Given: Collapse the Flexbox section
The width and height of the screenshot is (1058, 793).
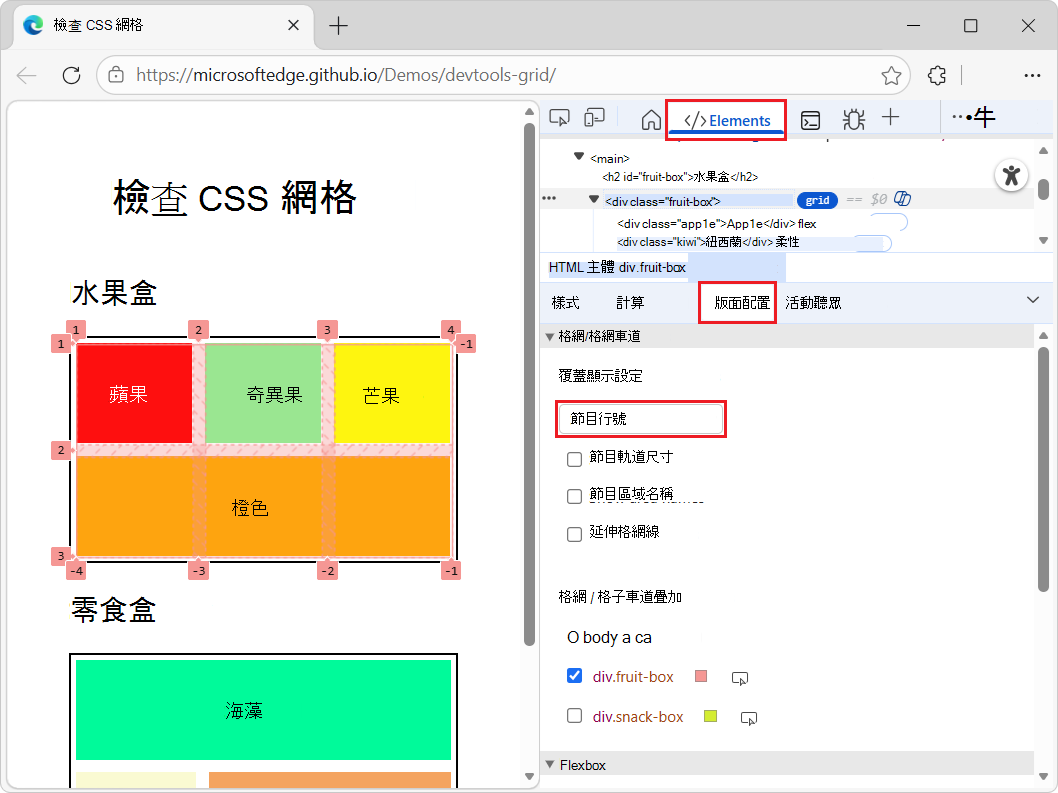Looking at the screenshot, I should click(549, 764).
